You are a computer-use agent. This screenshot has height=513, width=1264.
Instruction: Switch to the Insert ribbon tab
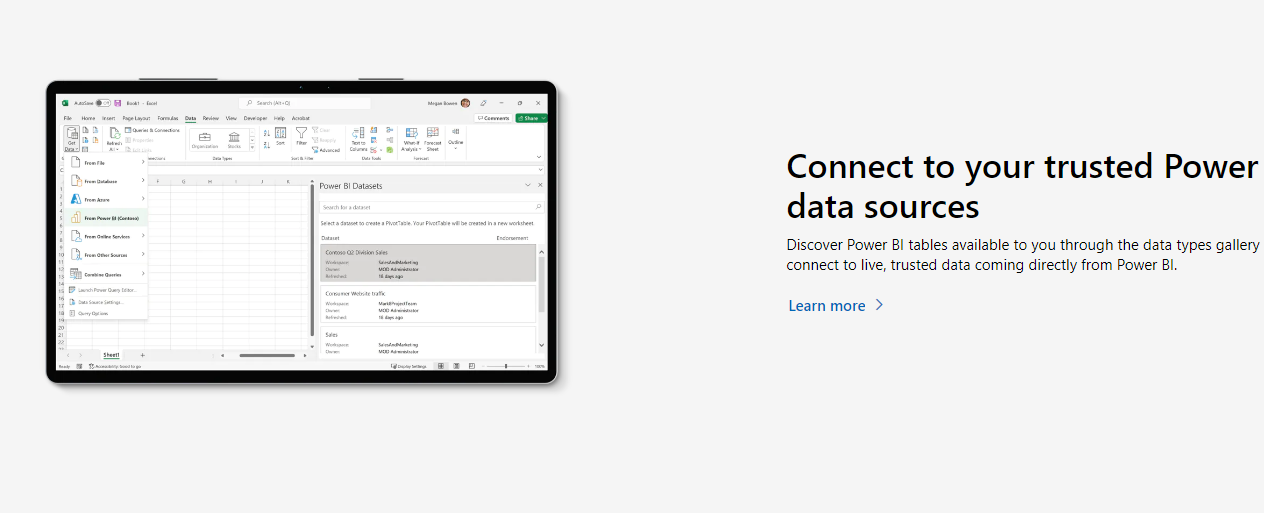pyautogui.click(x=108, y=118)
